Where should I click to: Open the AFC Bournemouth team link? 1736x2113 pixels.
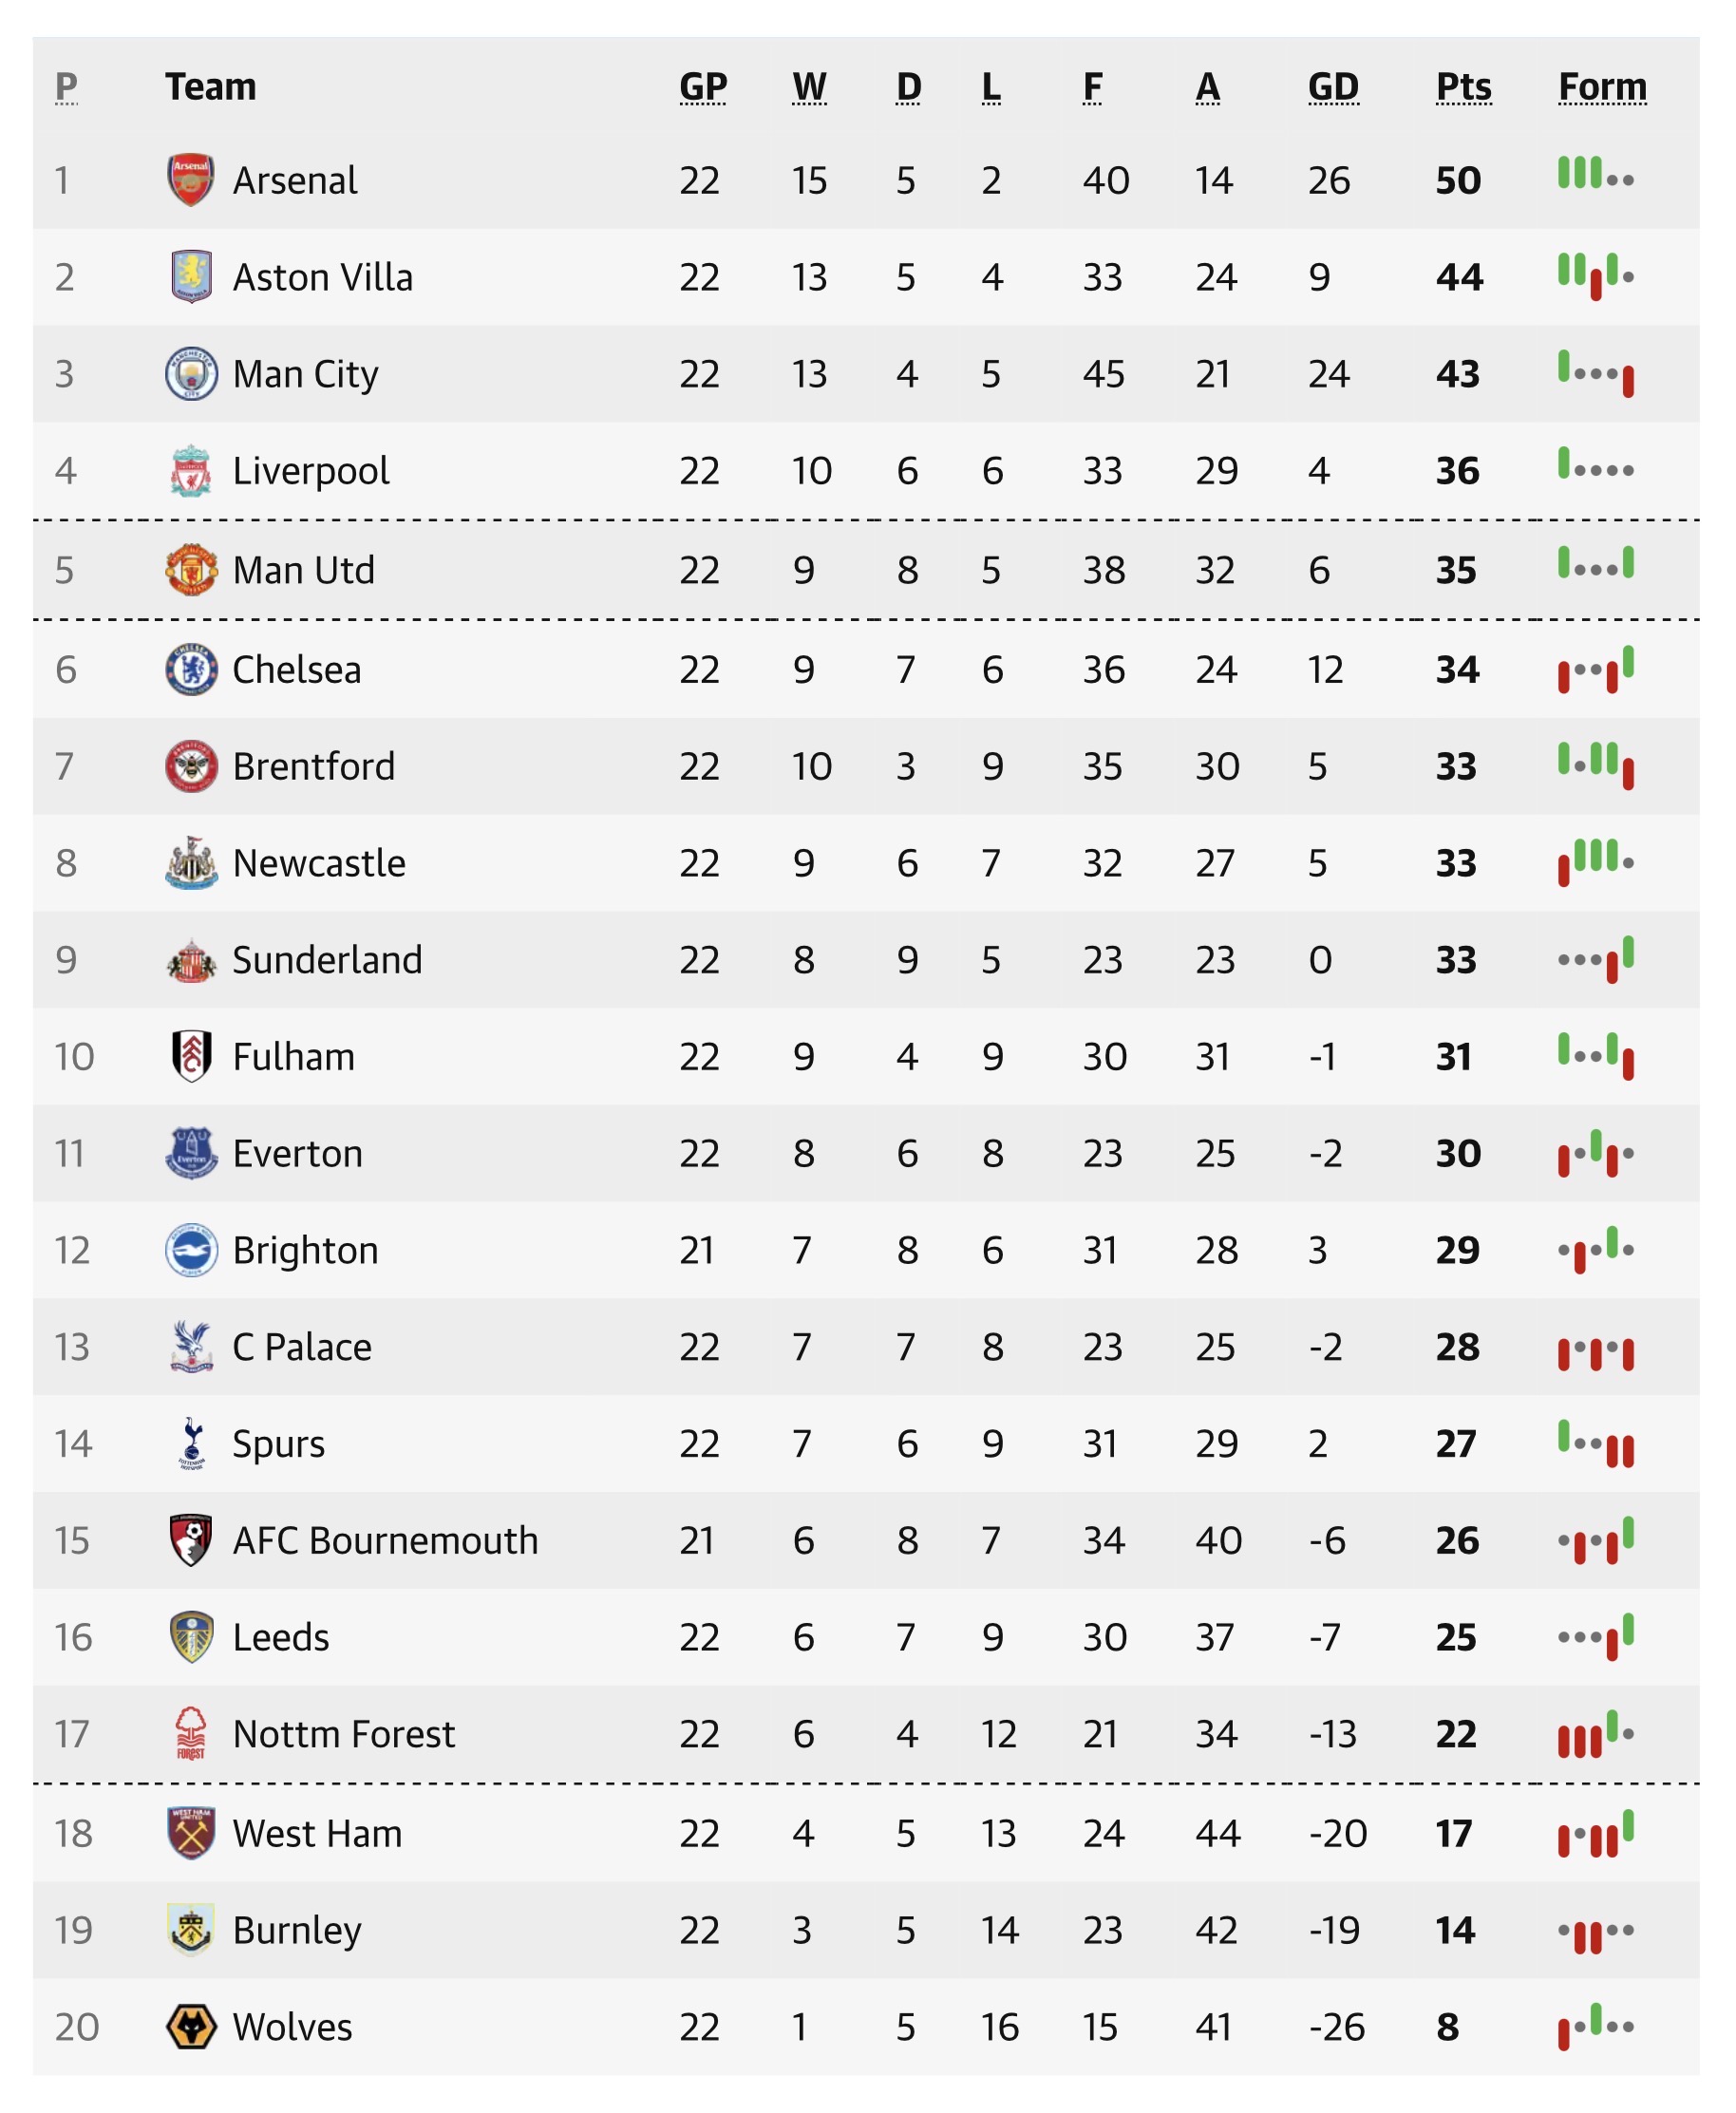click(x=385, y=1541)
